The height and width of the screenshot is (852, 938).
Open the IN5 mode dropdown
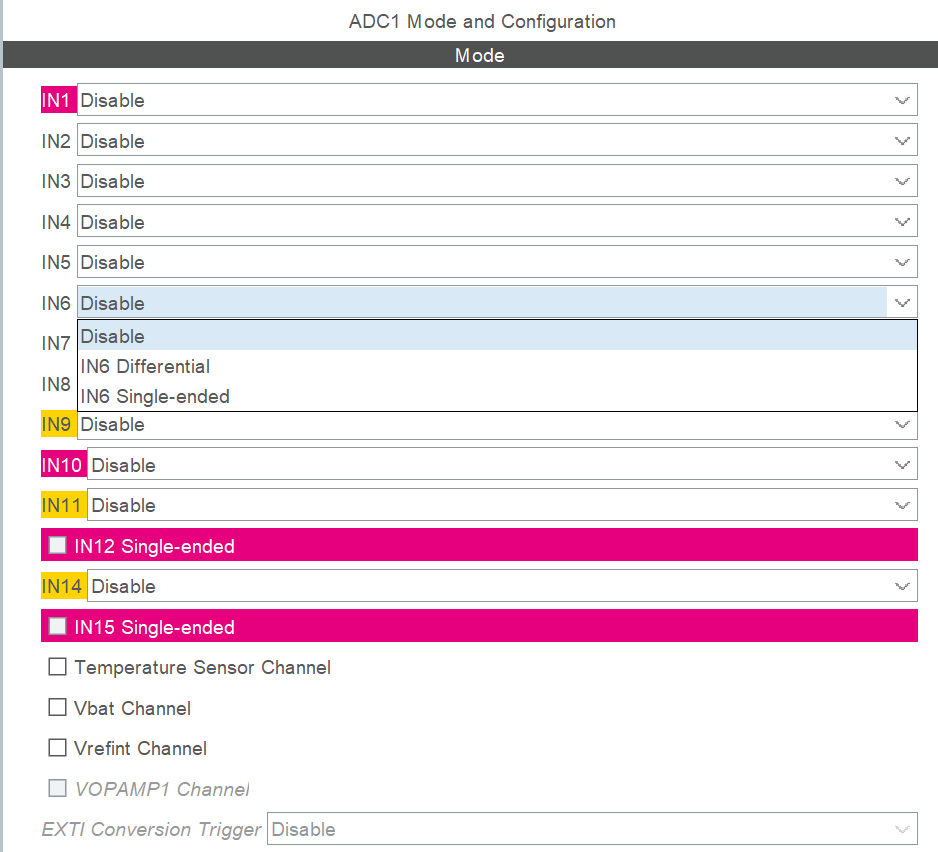click(497, 262)
